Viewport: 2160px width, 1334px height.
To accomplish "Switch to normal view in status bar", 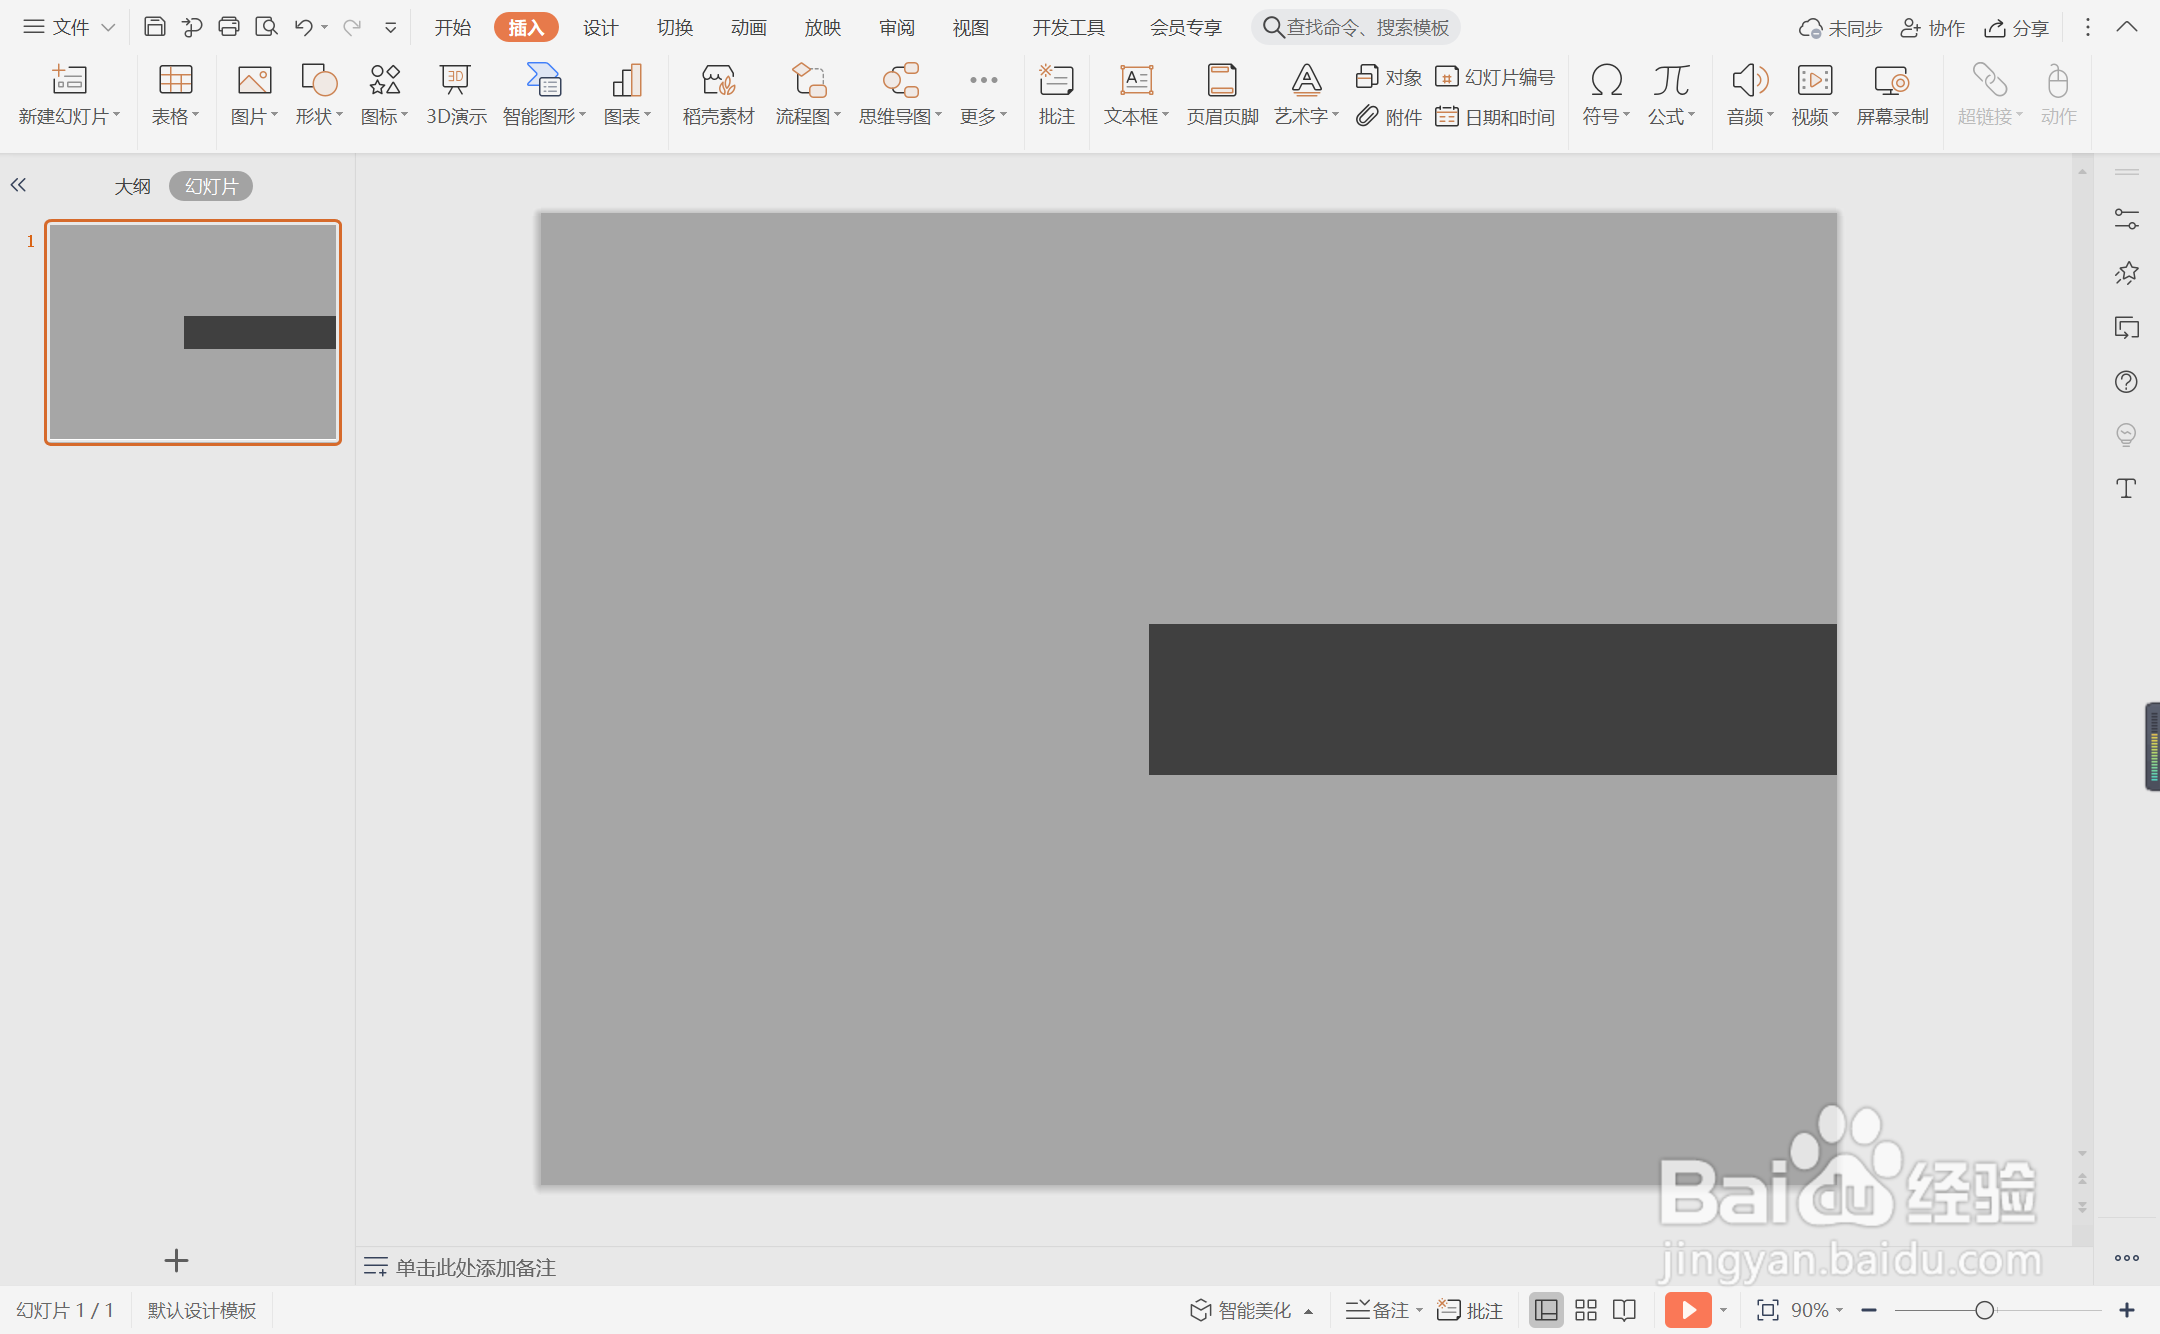I will (1546, 1310).
